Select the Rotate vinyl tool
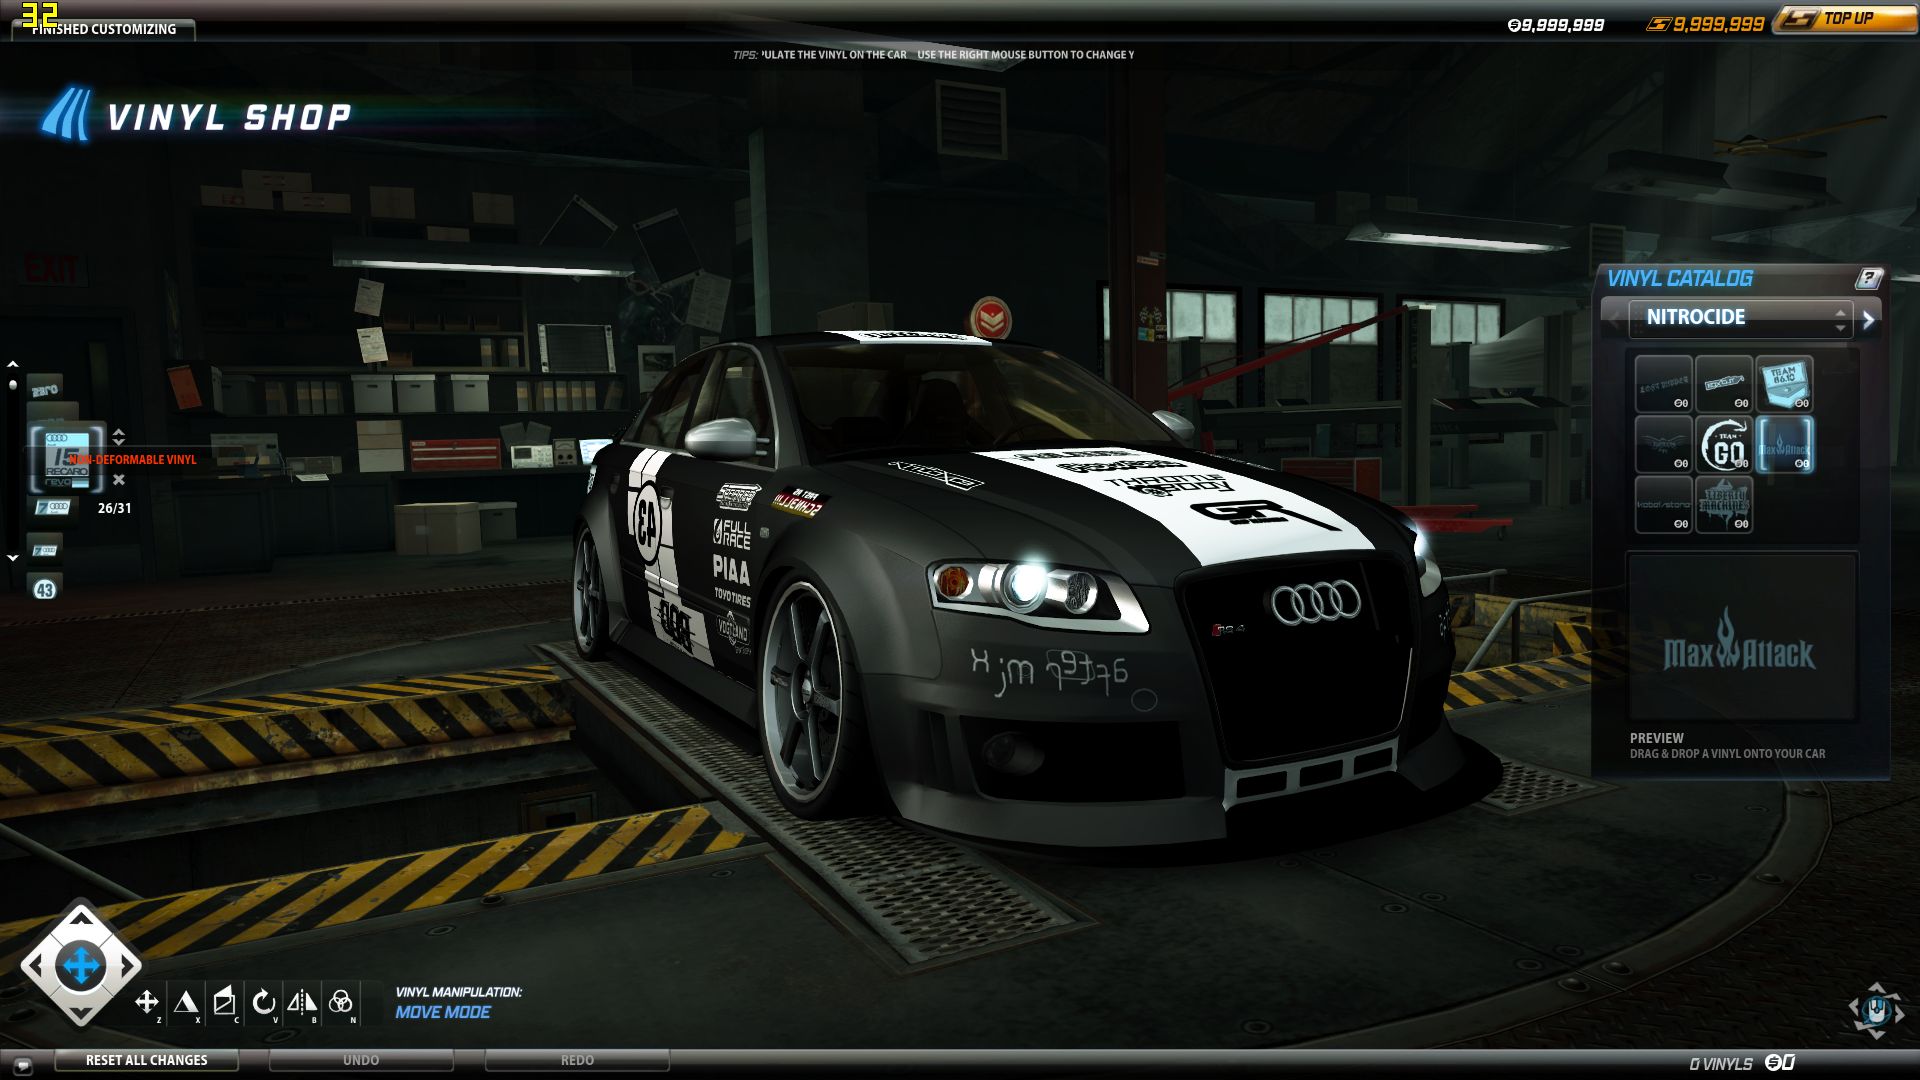1920x1080 pixels. tap(263, 1001)
